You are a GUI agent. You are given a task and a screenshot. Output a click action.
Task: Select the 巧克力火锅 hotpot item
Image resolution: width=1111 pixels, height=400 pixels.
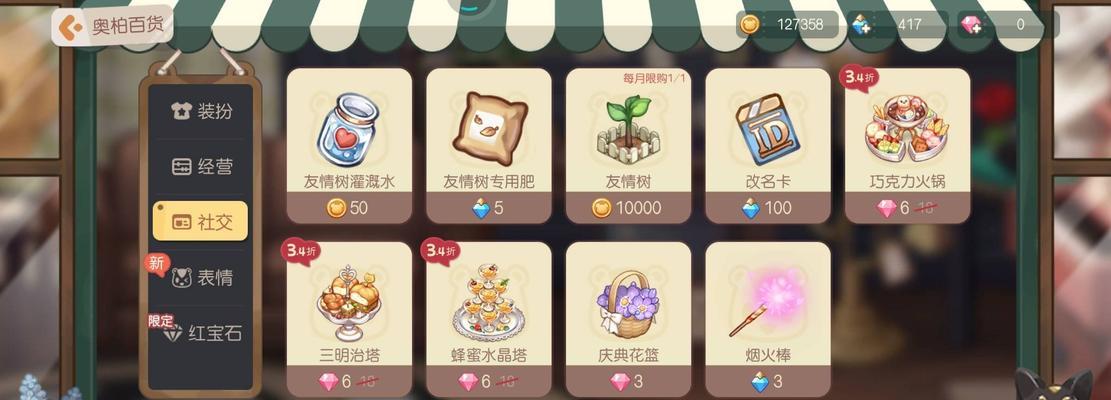click(x=907, y=146)
